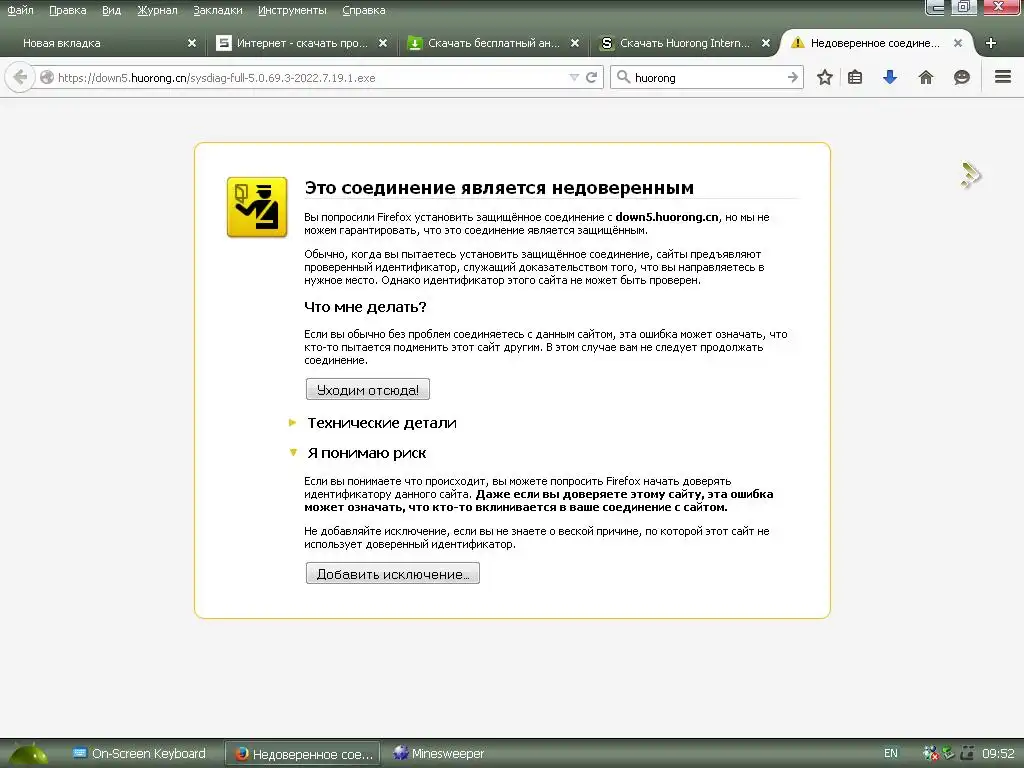Click the Недоверенное соедине... tab warning icon
1024x768 pixels.
797,43
